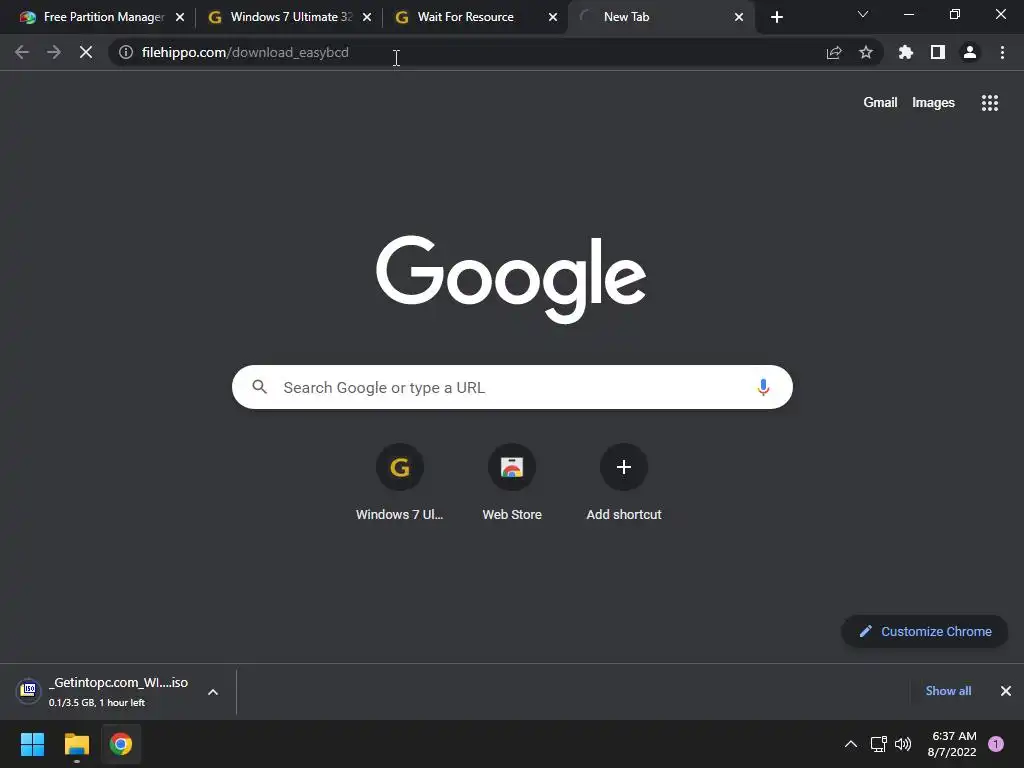This screenshot has height=768, width=1024.
Task: Open the Chrome profile avatar icon
Action: click(x=970, y=52)
